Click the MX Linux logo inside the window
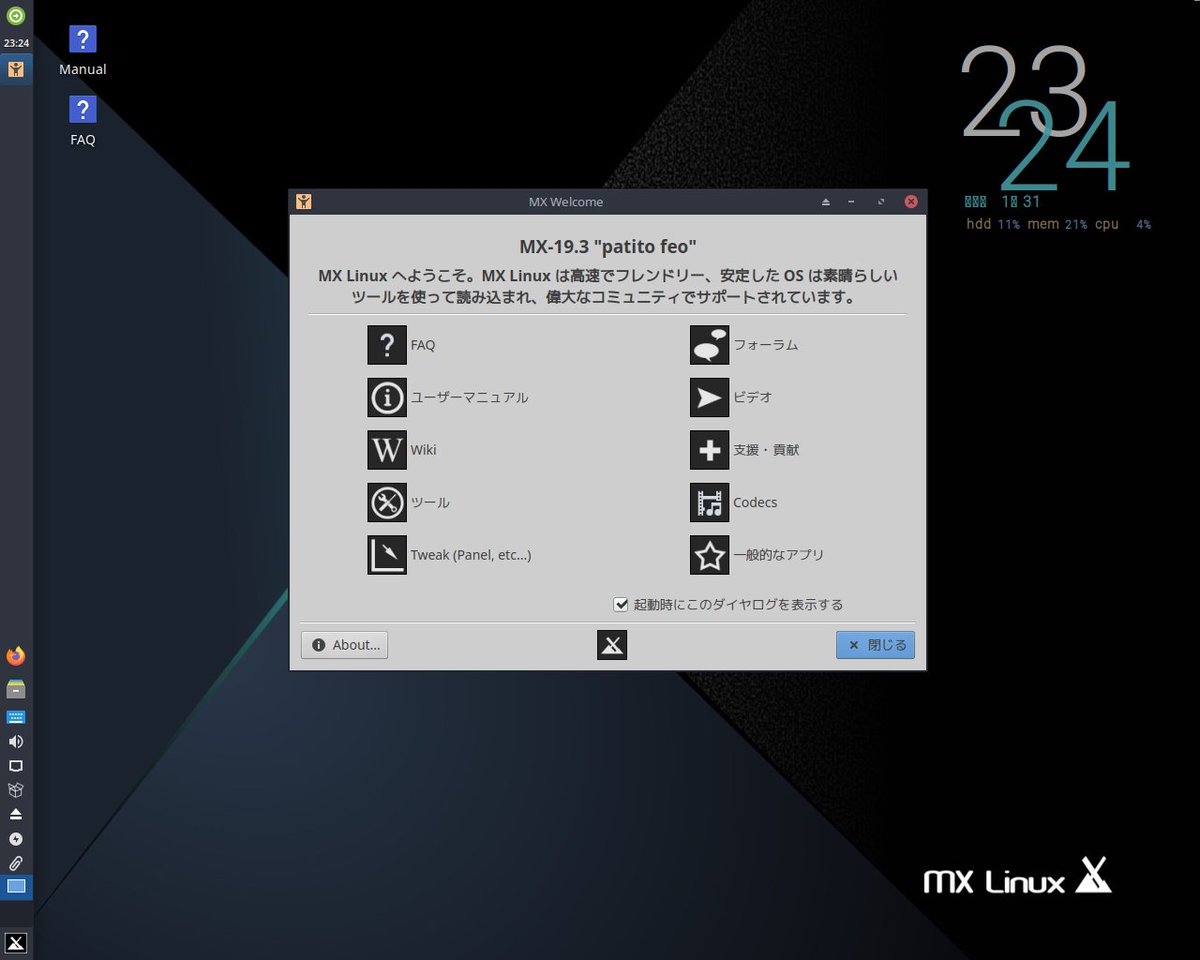1200x960 pixels. click(x=611, y=644)
